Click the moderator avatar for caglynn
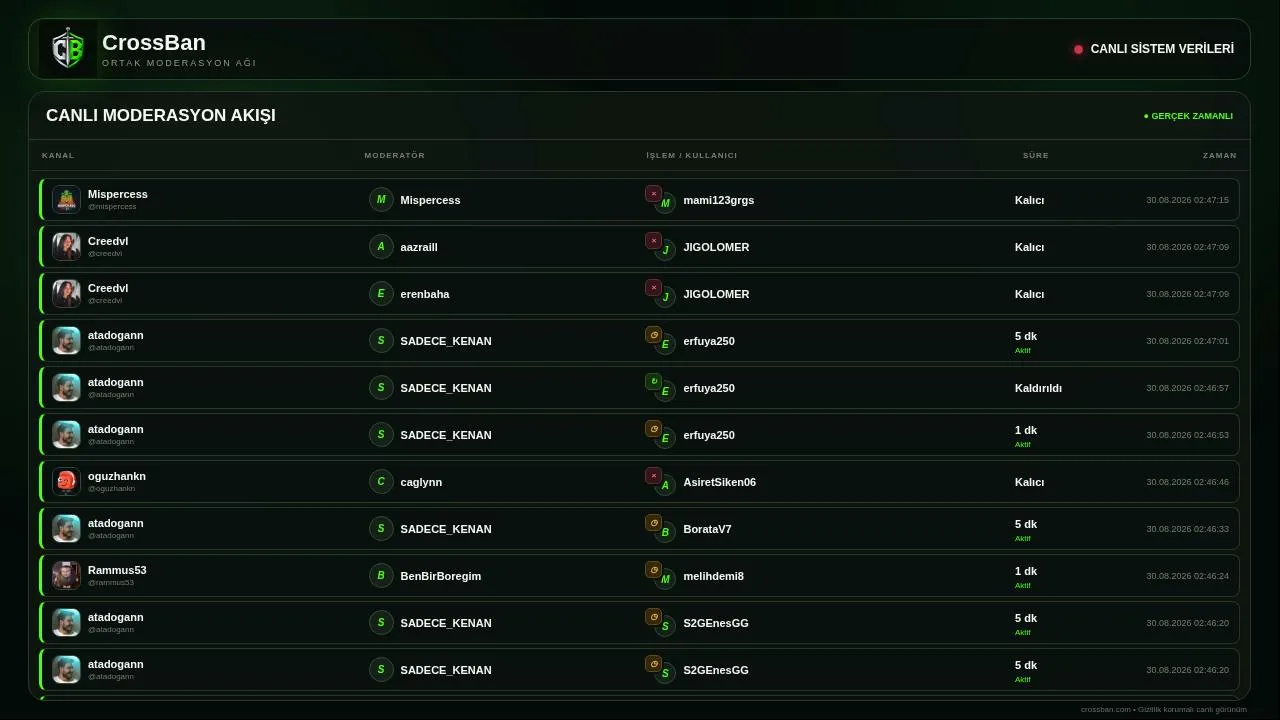Screen dimensions: 1280x720 click(381, 481)
